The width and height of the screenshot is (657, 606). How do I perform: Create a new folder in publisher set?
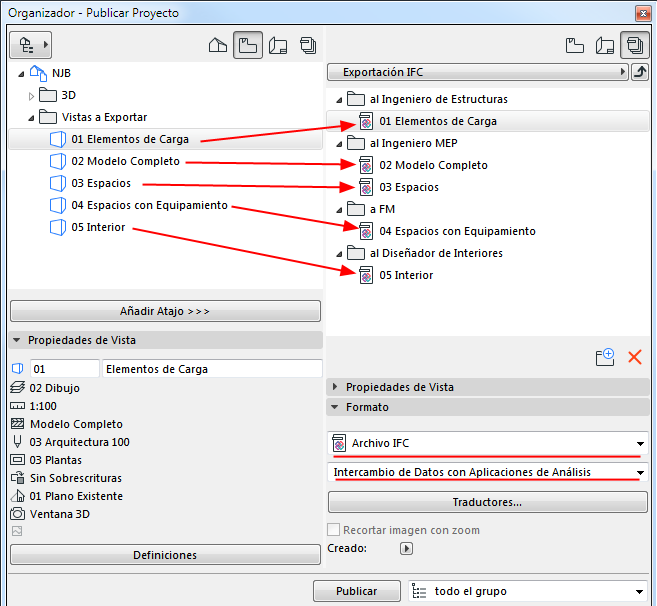(x=605, y=357)
